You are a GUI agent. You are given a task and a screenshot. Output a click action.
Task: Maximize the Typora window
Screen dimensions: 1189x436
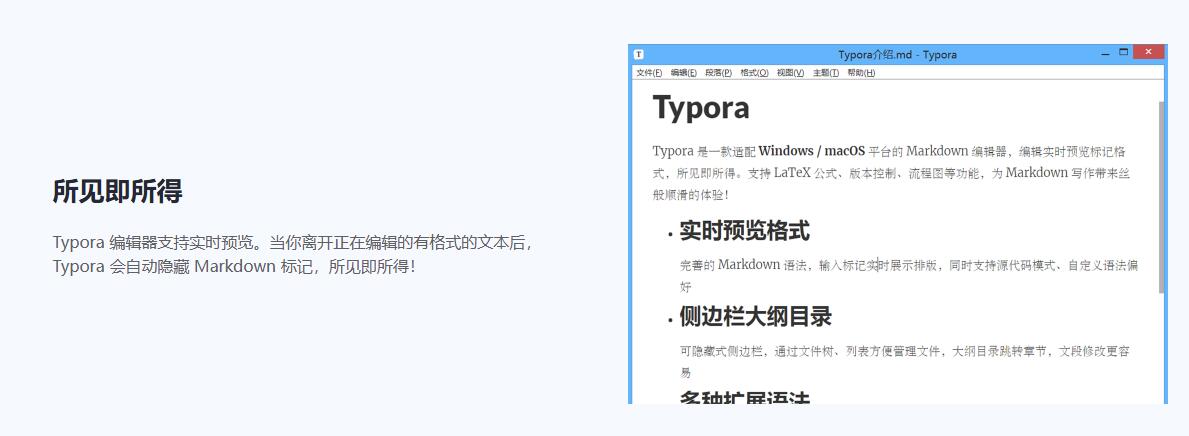(1124, 52)
